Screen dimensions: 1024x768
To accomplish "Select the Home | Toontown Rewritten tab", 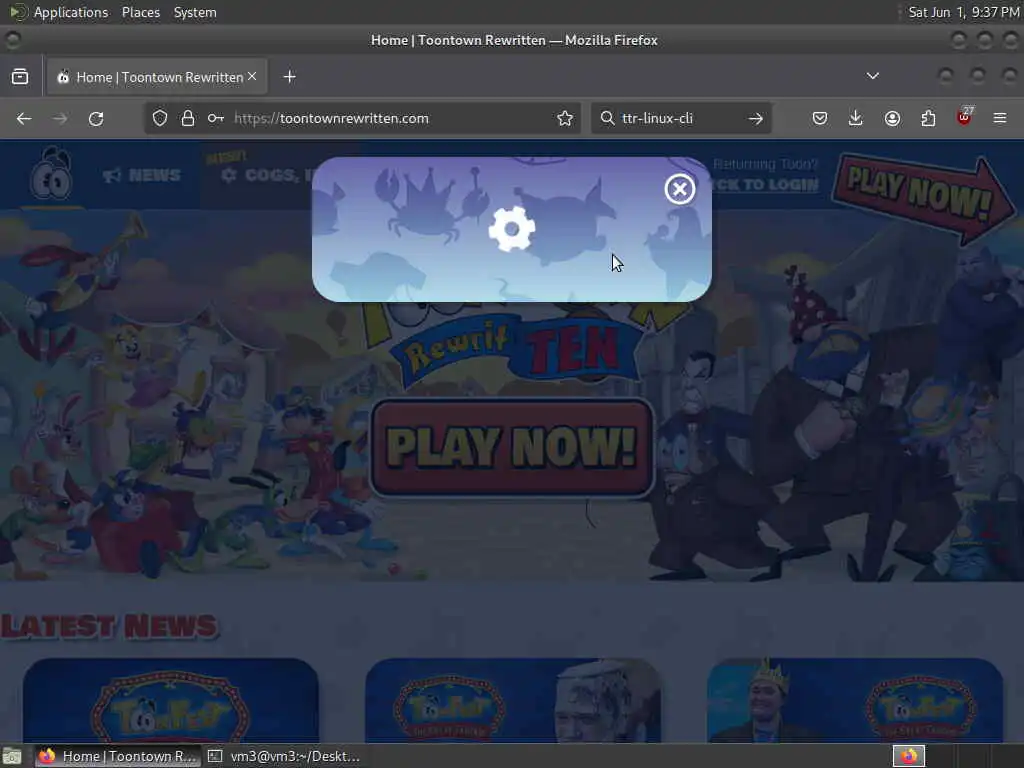I will (157, 77).
